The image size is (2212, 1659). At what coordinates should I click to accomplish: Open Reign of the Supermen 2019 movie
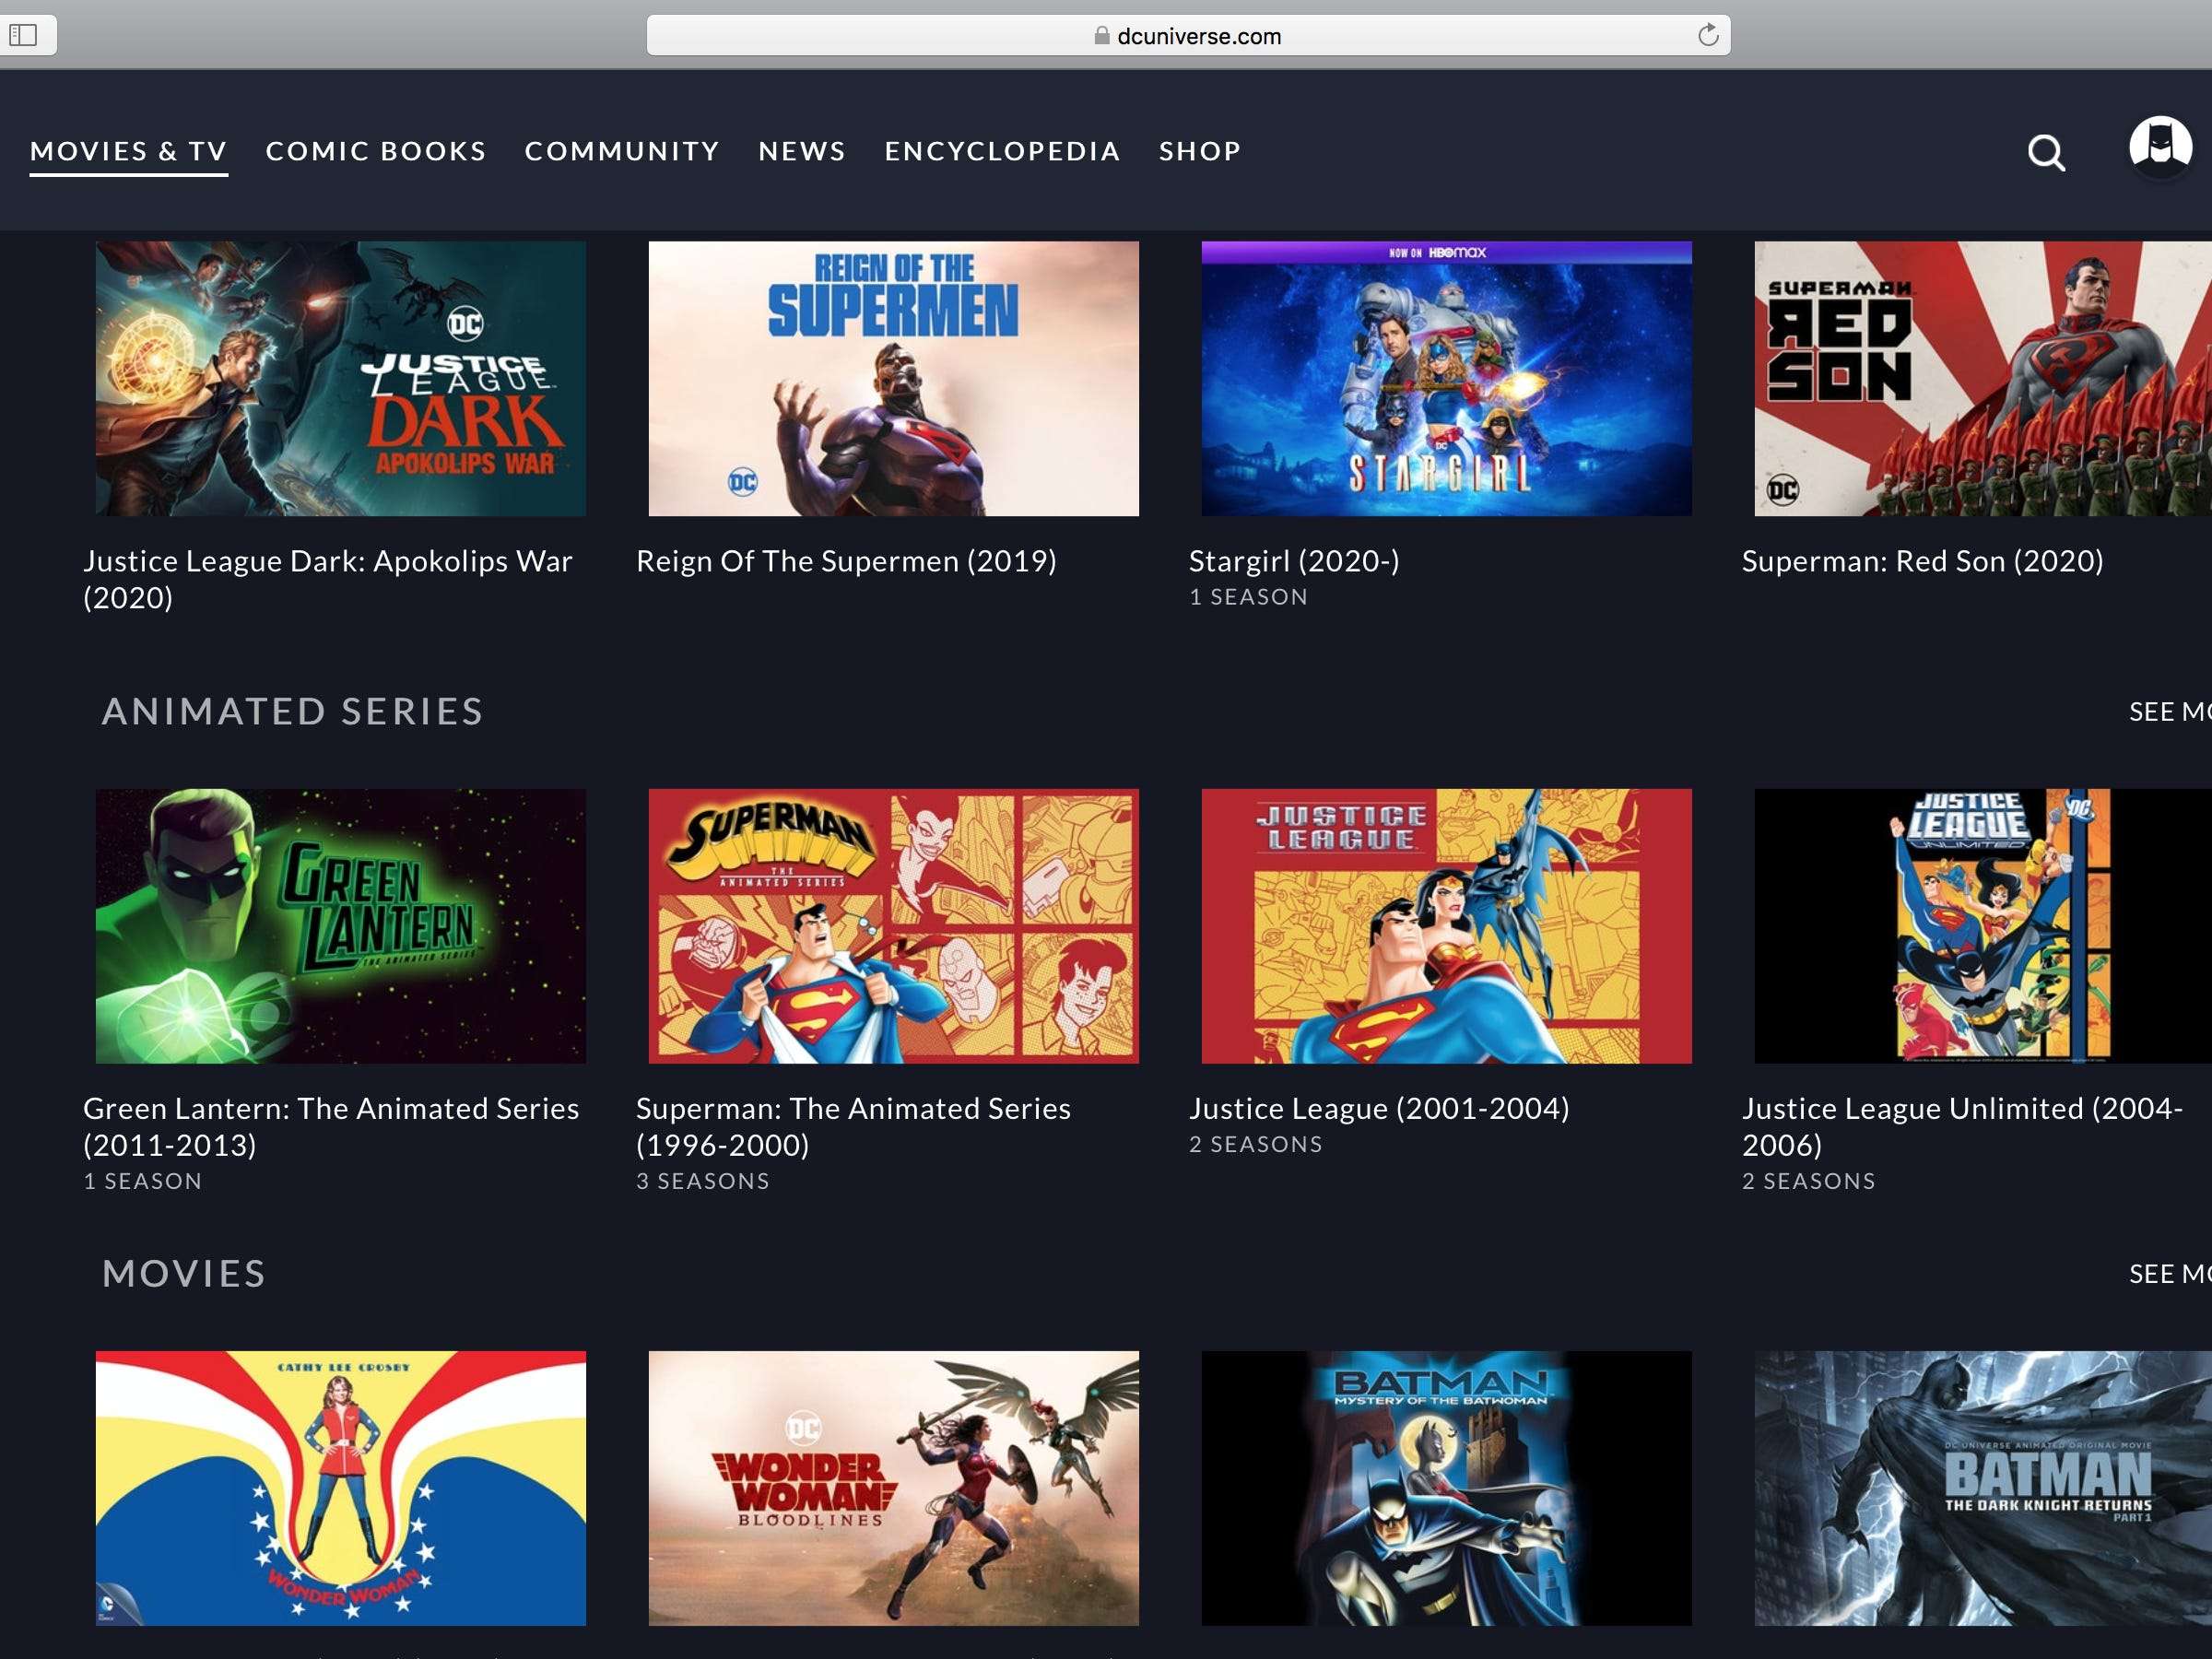pyautogui.click(x=892, y=376)
